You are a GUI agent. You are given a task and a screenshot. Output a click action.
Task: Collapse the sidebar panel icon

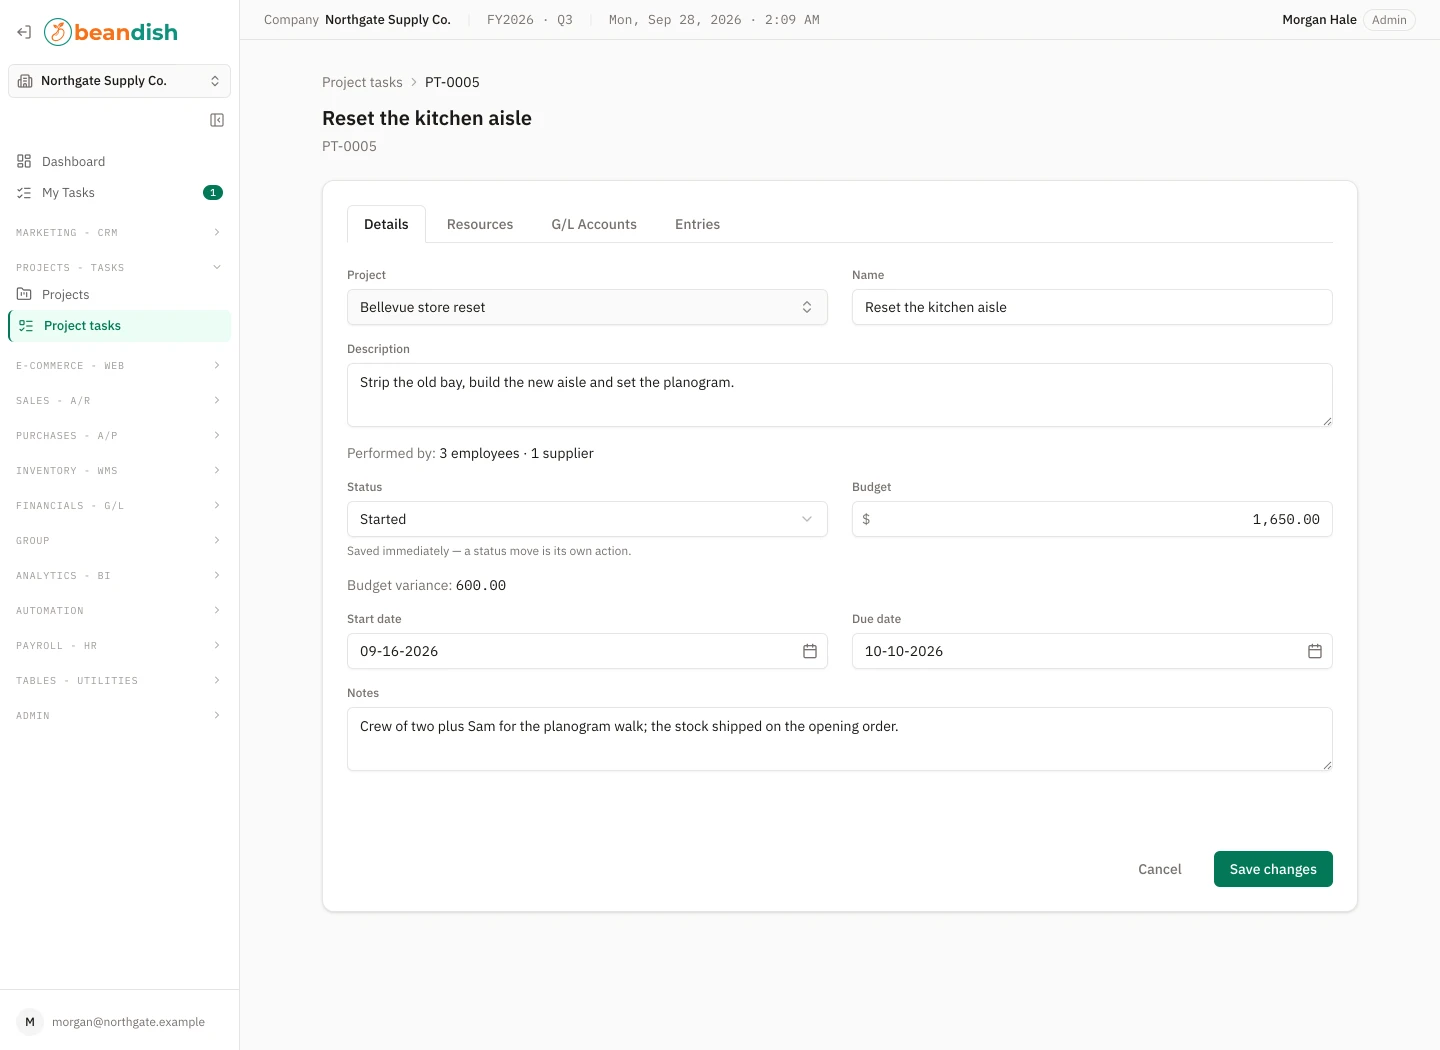pyautogui.click(x=217, y=120)
